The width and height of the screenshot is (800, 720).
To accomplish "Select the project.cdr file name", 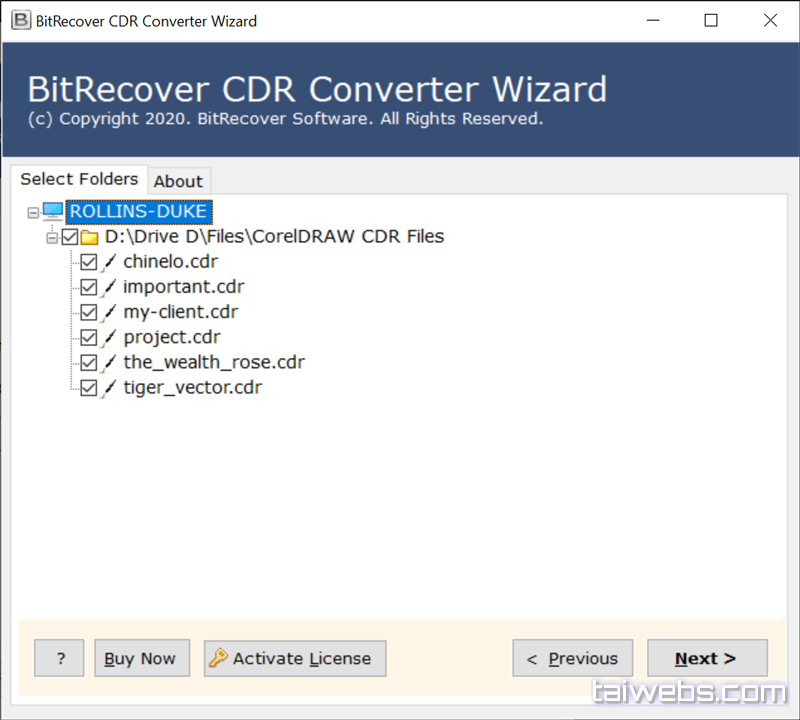I will pos(172,337).
